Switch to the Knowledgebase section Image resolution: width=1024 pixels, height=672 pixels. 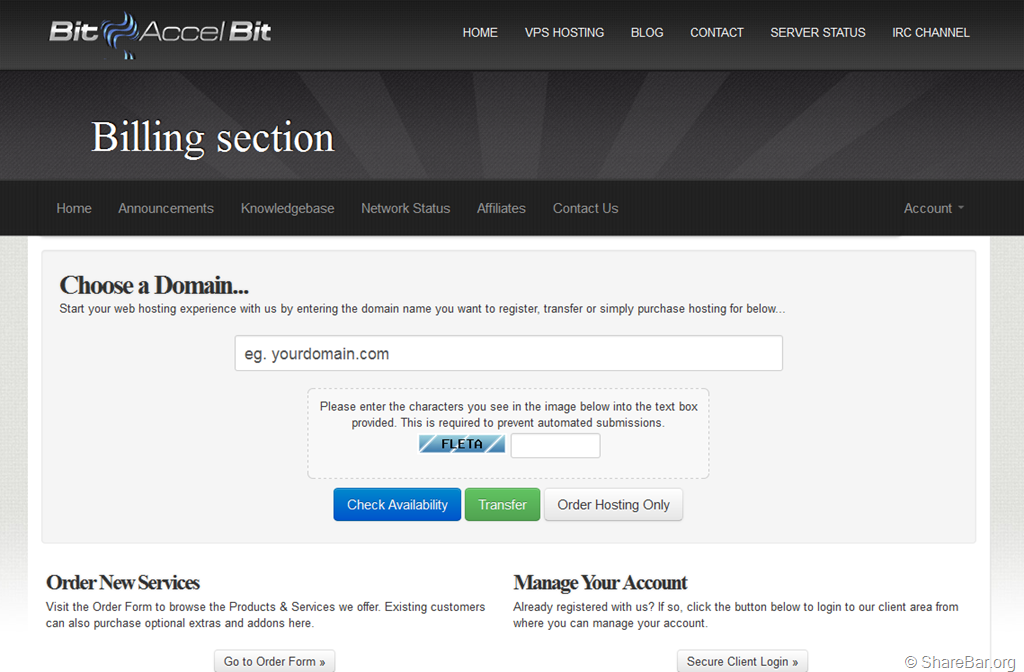pyautogui.click(x=287, y=208)
